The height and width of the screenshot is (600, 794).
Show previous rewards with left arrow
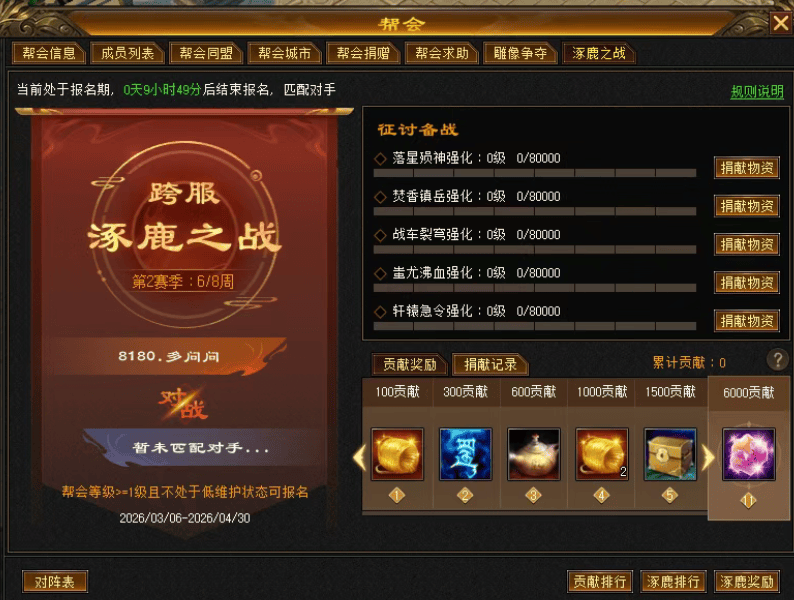pyautogui.click(x=359, y=457)
